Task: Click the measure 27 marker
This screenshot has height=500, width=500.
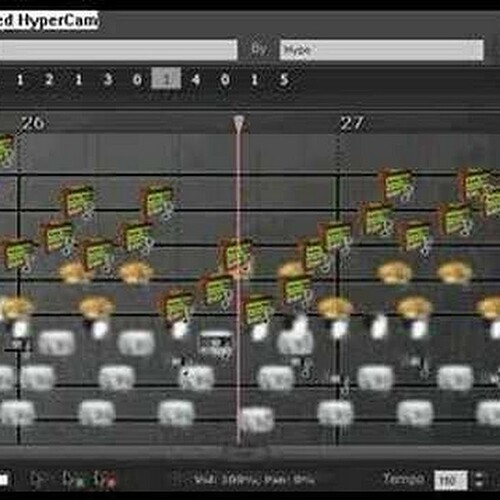Action: (x=351, y=123)
